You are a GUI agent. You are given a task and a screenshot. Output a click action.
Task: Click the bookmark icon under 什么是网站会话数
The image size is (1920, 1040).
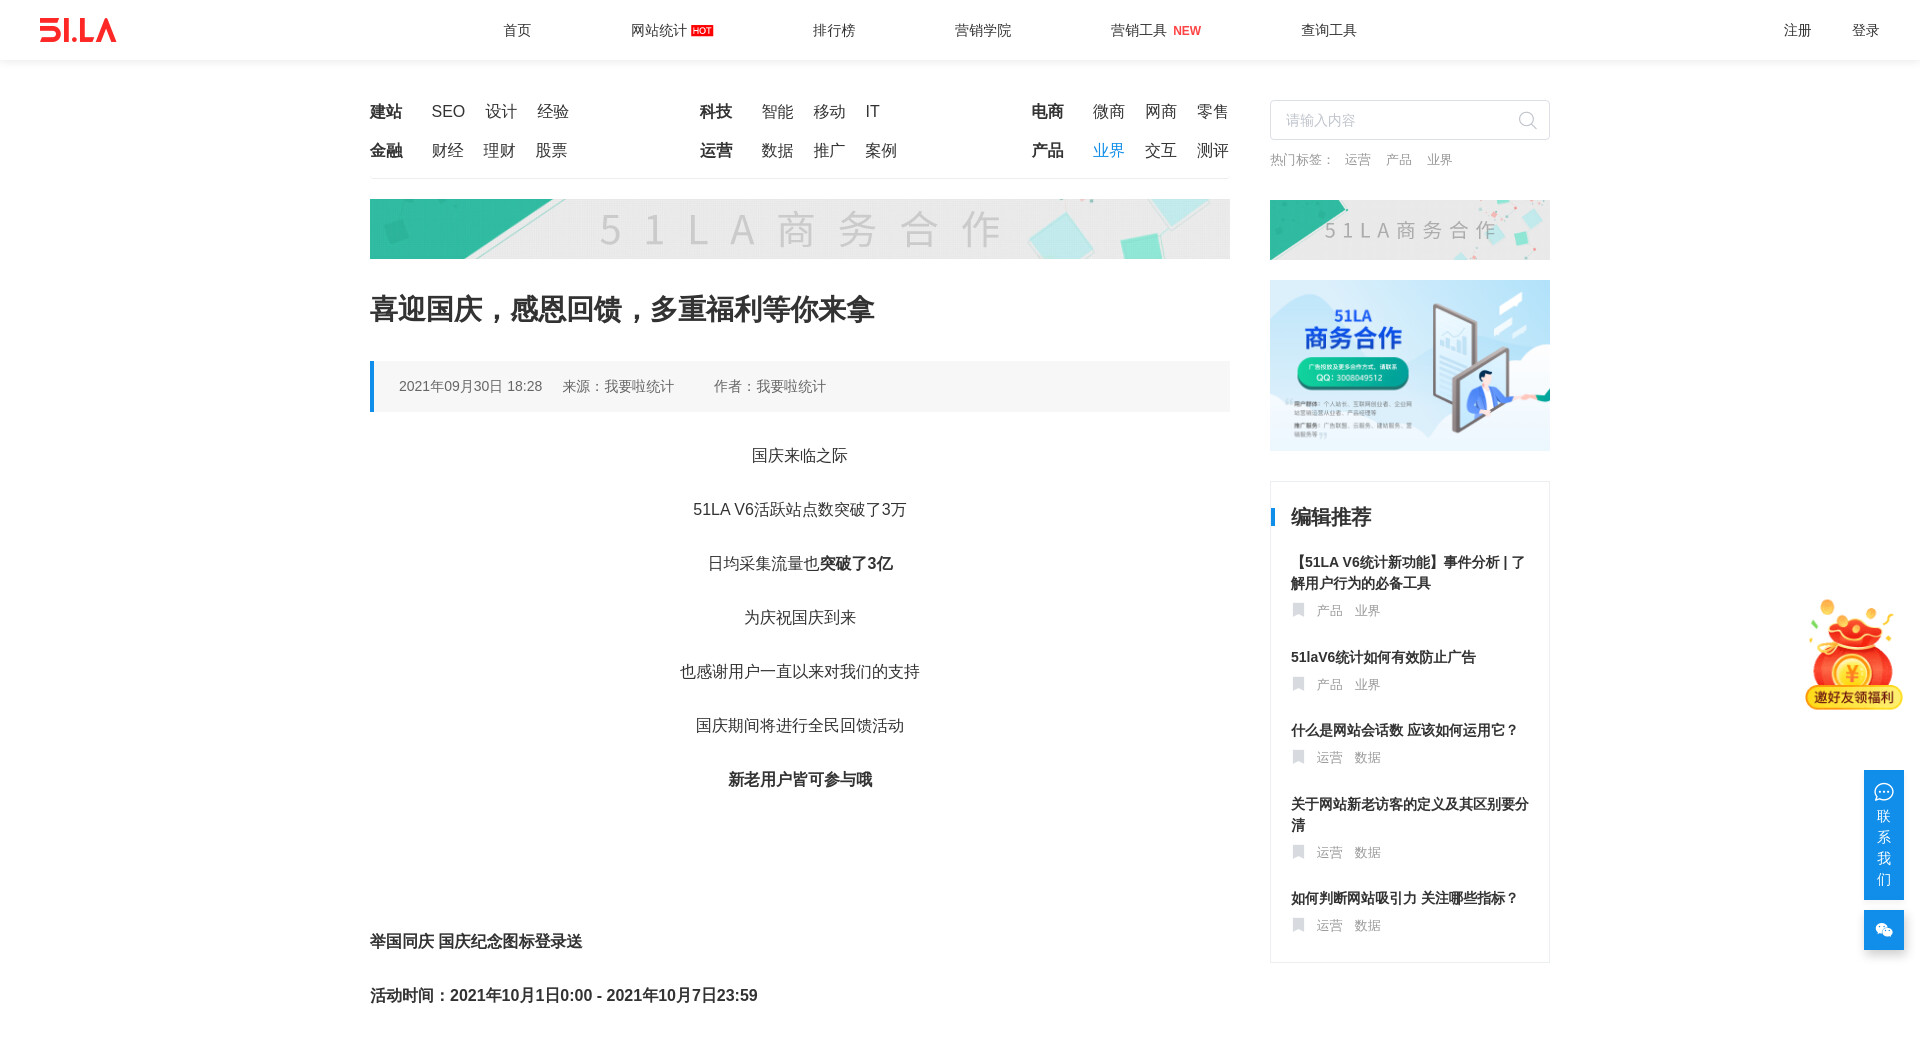click(x=1298, y=757)
